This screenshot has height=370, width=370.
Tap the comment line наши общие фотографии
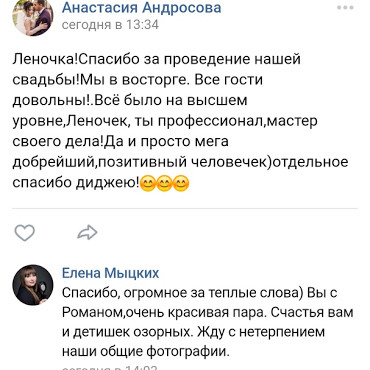146,352
